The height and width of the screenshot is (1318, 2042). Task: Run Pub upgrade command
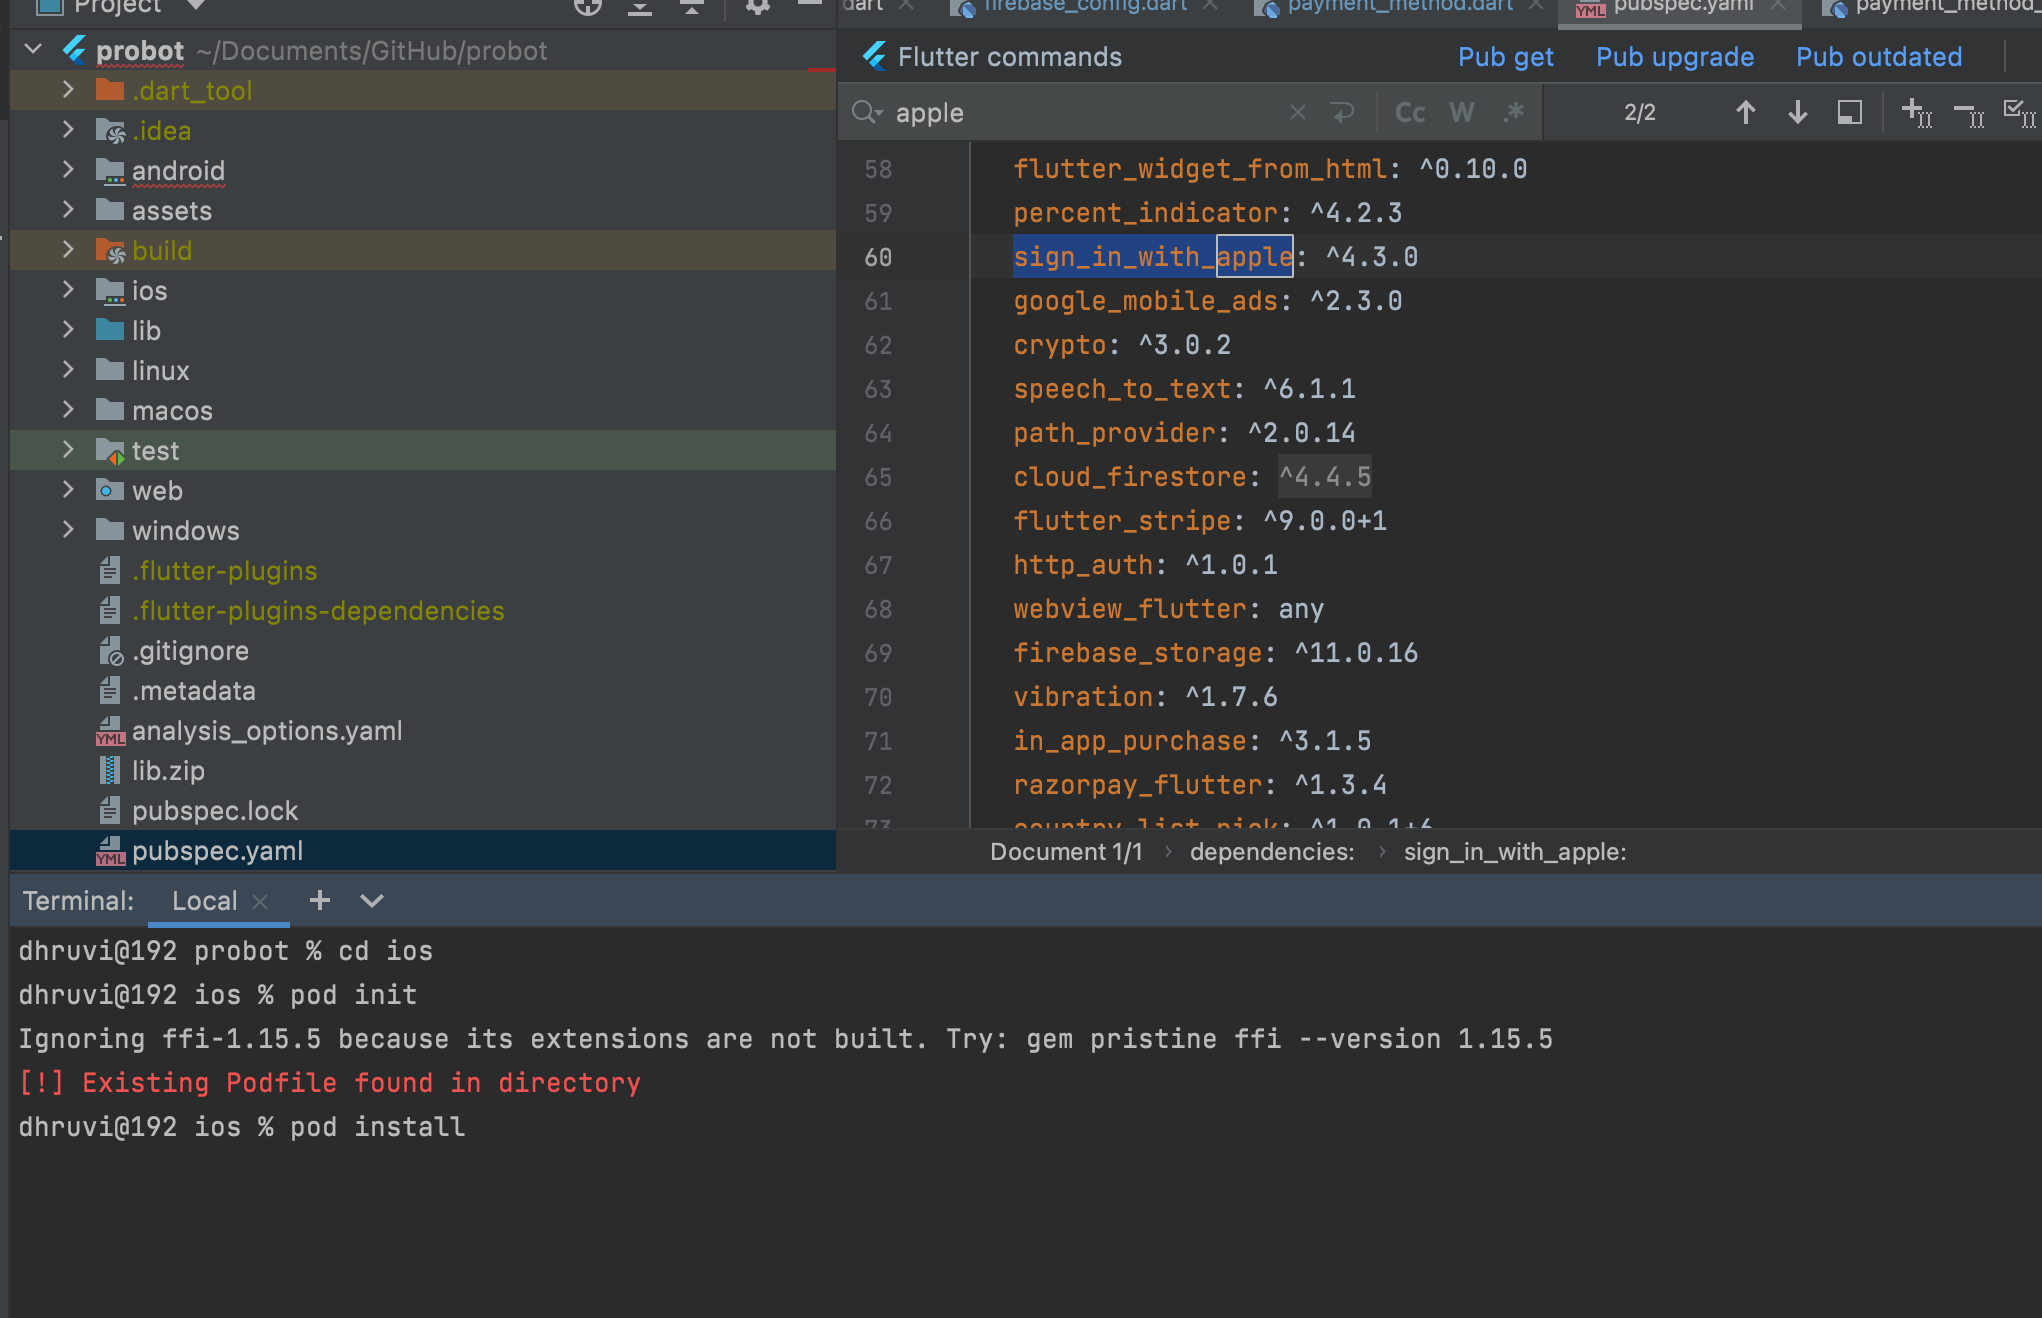1674,57
